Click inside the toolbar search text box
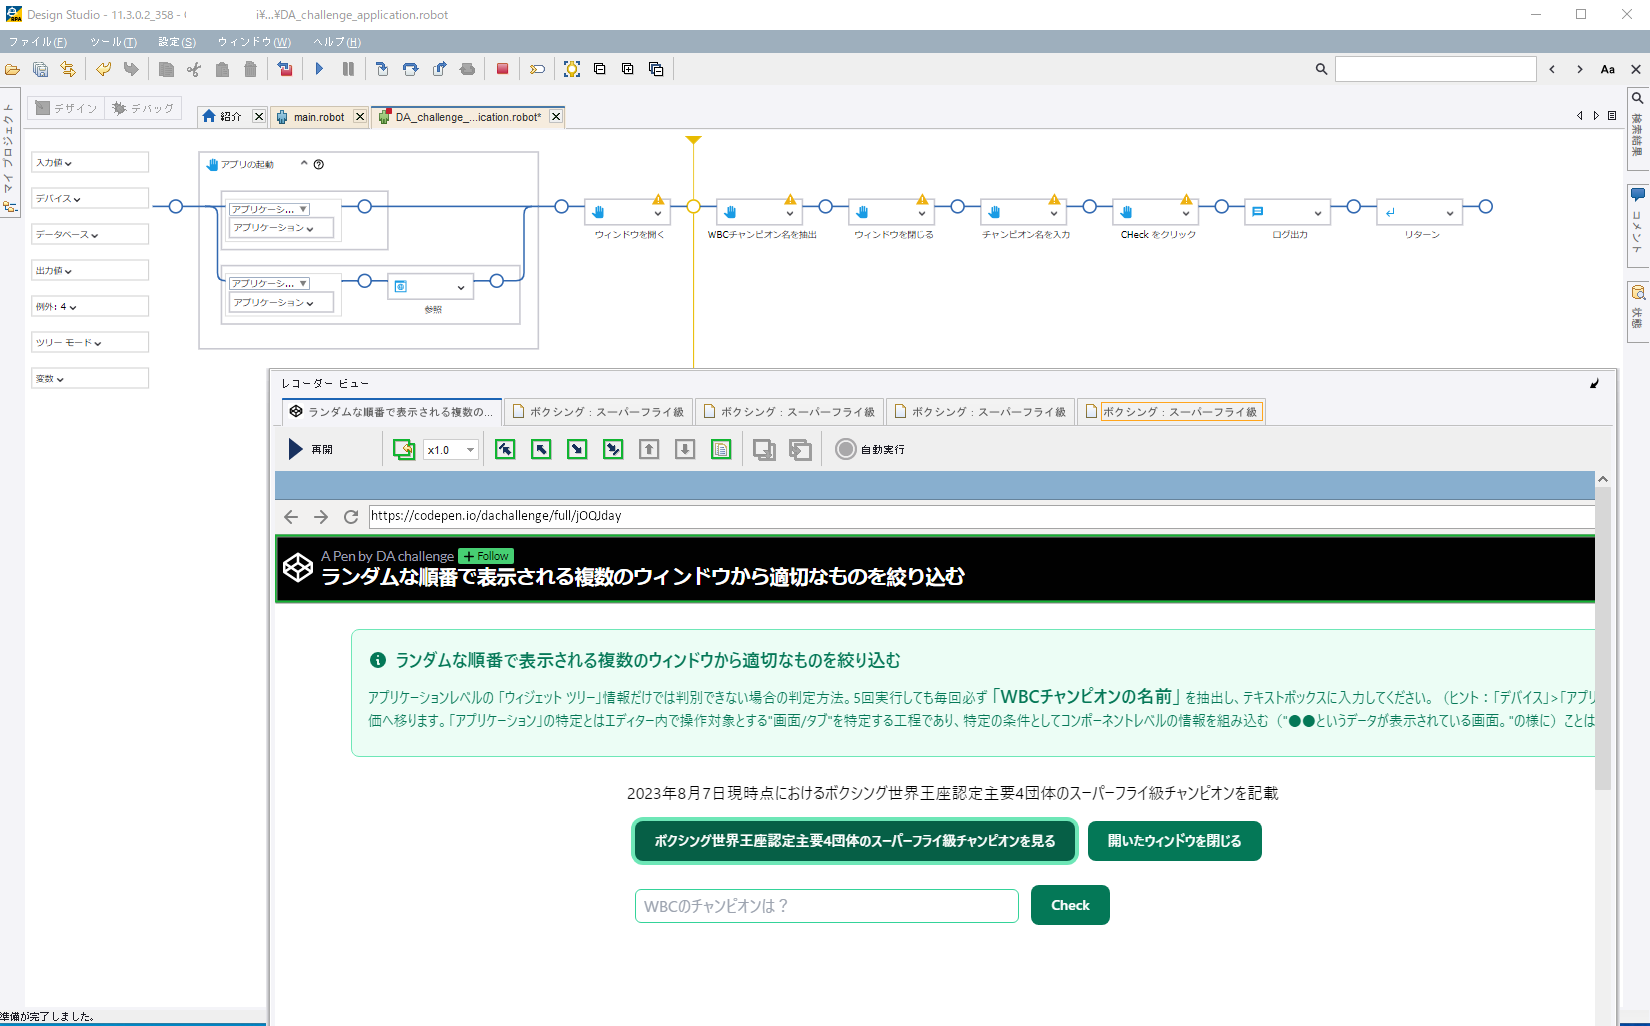Screen dimensions: 1650x1026 [1435, 69]
